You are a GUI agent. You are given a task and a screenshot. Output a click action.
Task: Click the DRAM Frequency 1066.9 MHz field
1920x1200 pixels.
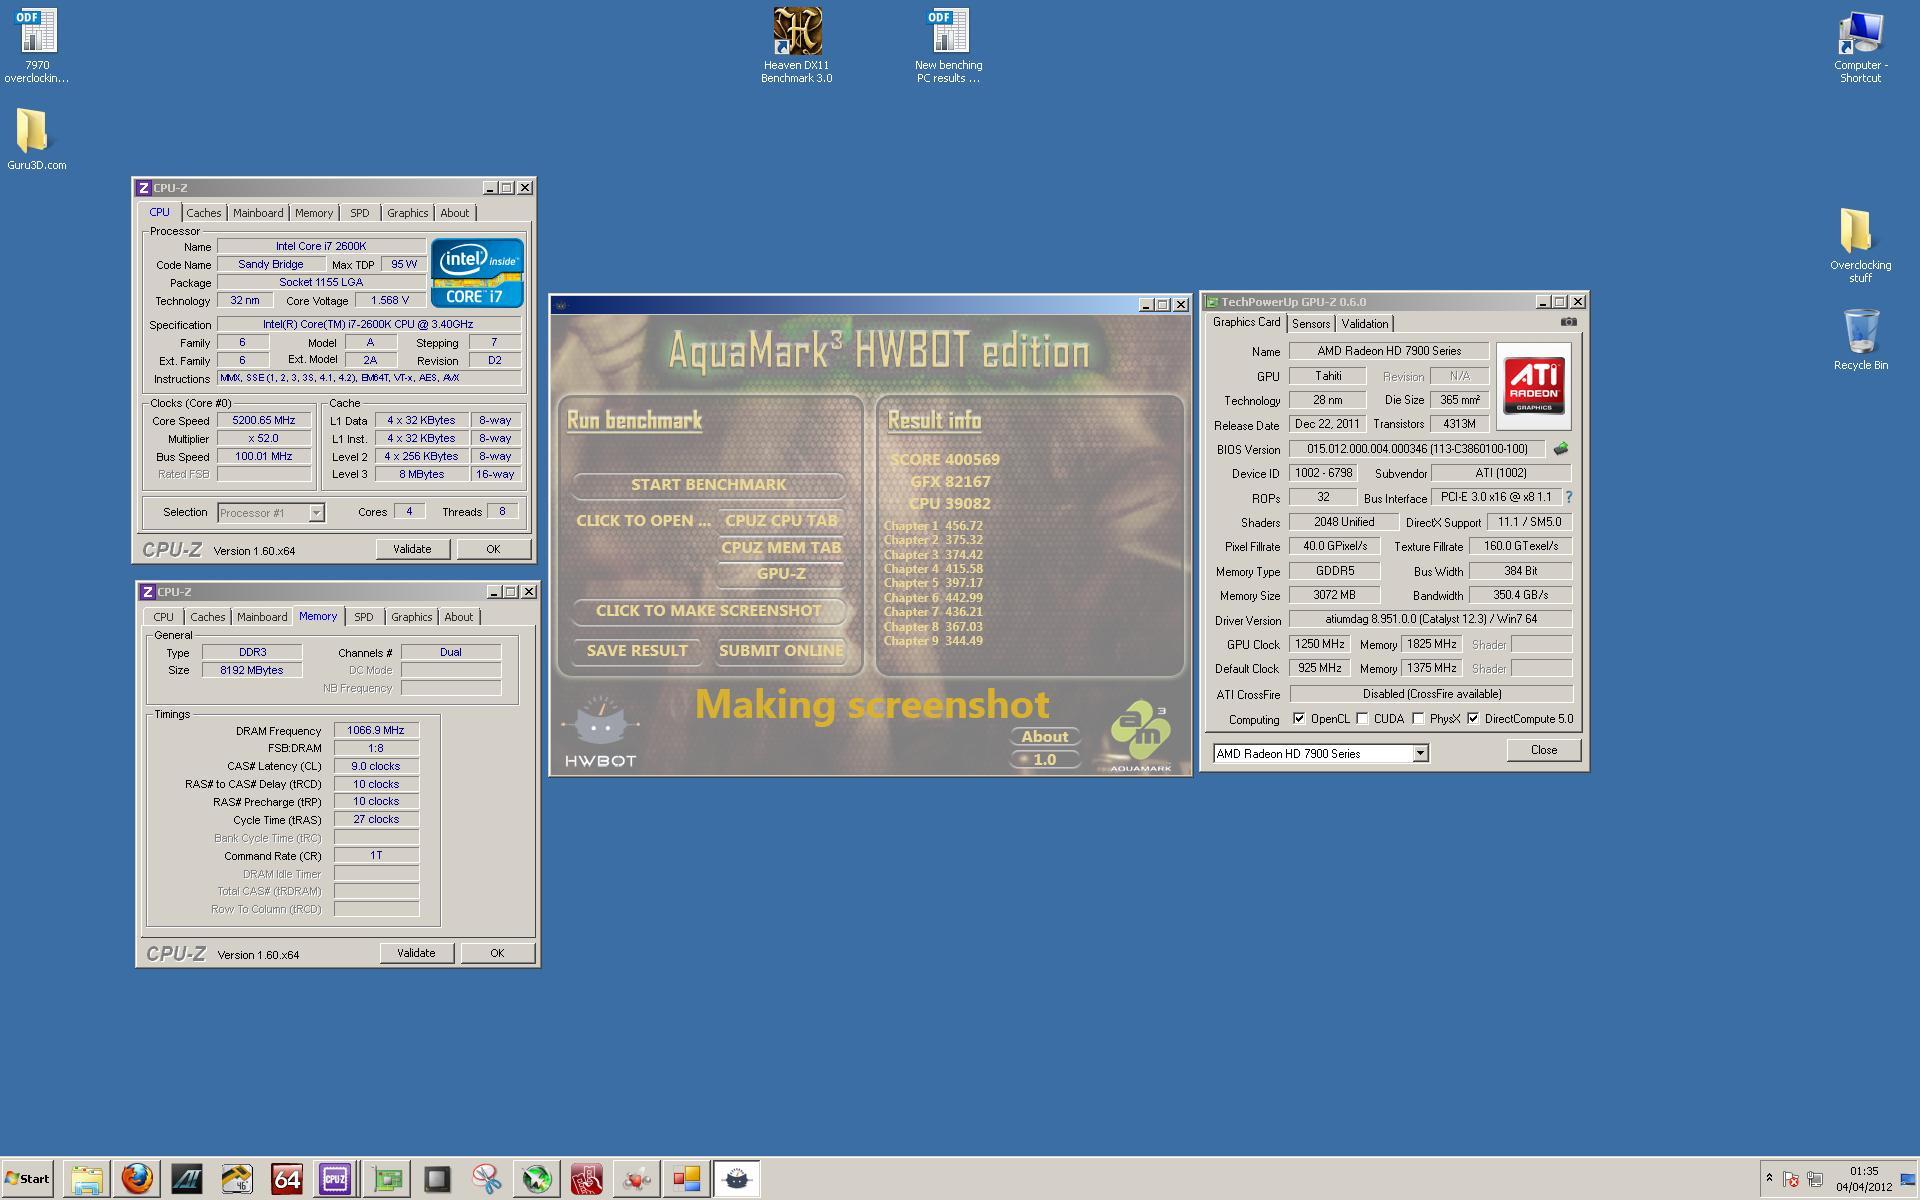pyautogui.click(x=376, y=731)
